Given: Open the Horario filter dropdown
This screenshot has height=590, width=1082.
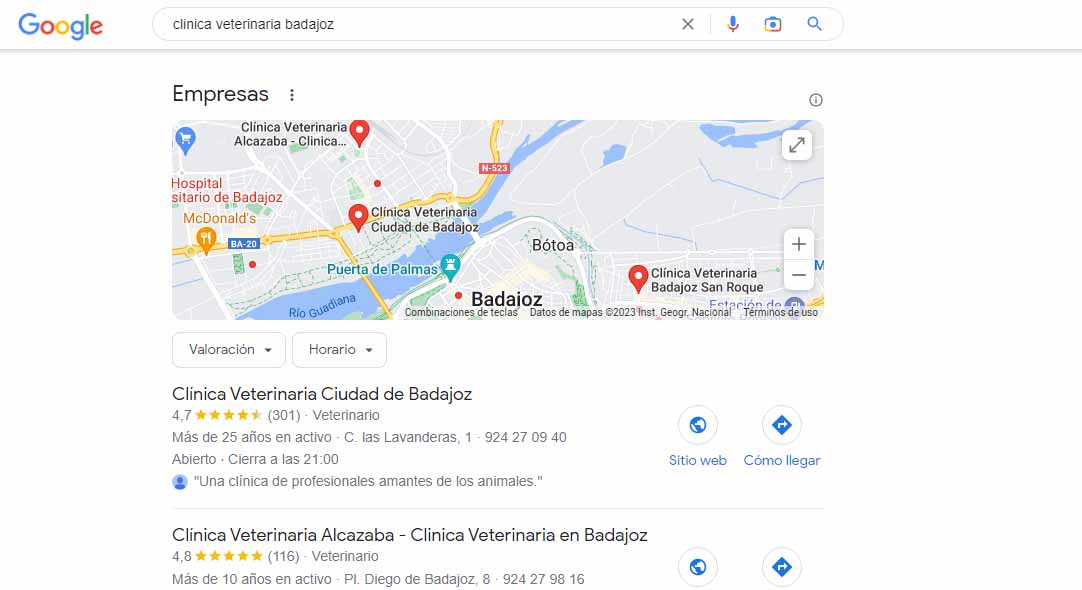Looking at the screenshot, I should pyautogui.click(x=340, y=350).
